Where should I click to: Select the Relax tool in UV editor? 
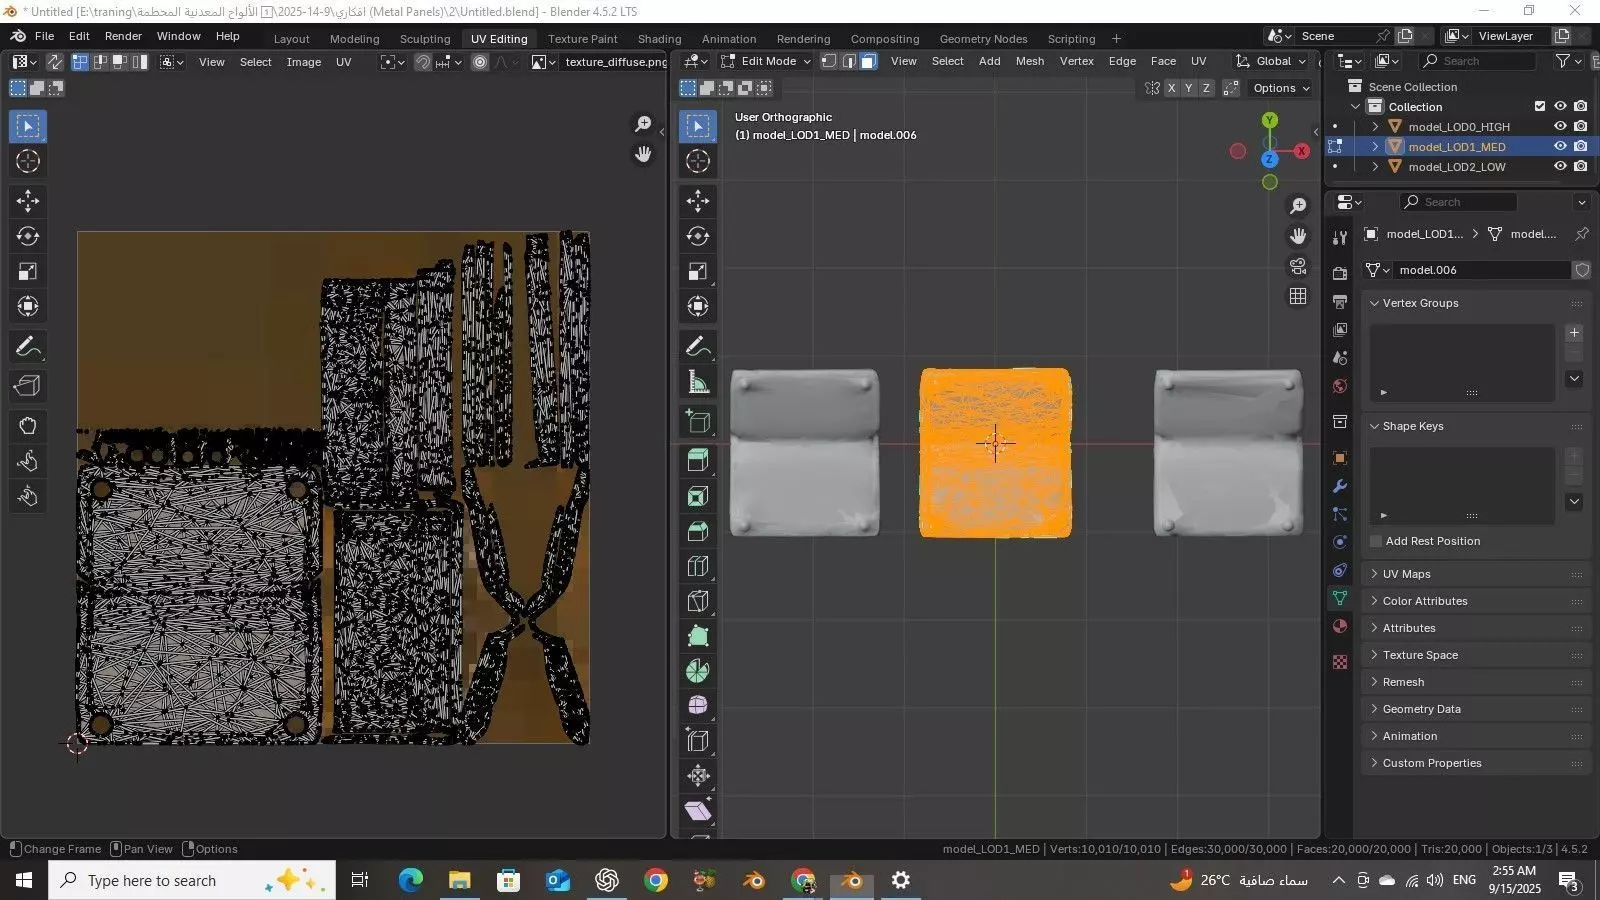[28, 461]
